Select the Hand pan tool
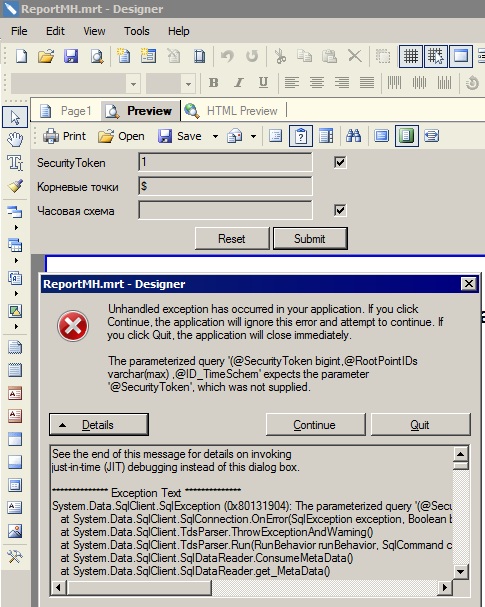The image size is (485, 607). tap(15, 139)
